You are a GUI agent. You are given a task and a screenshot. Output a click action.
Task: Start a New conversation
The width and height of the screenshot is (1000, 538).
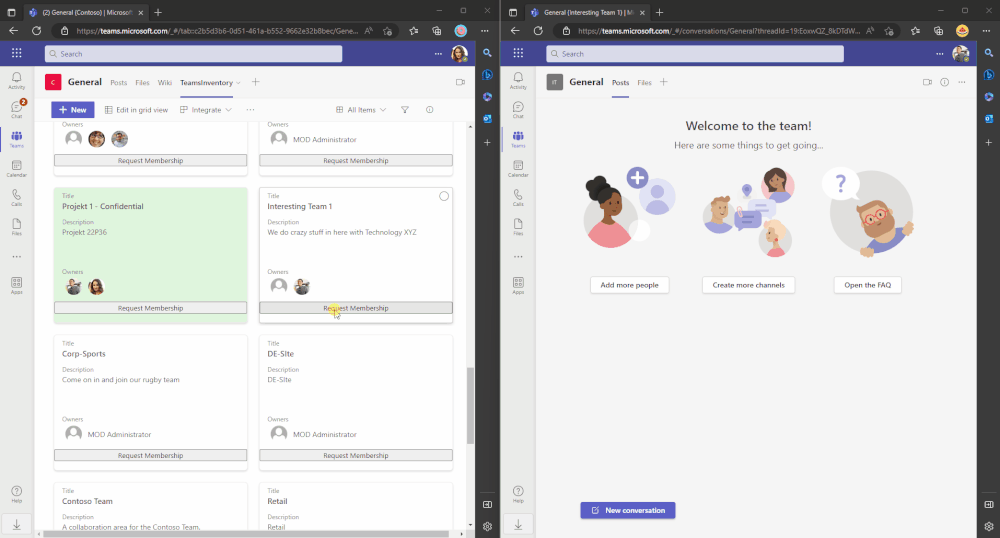point(628,510)
